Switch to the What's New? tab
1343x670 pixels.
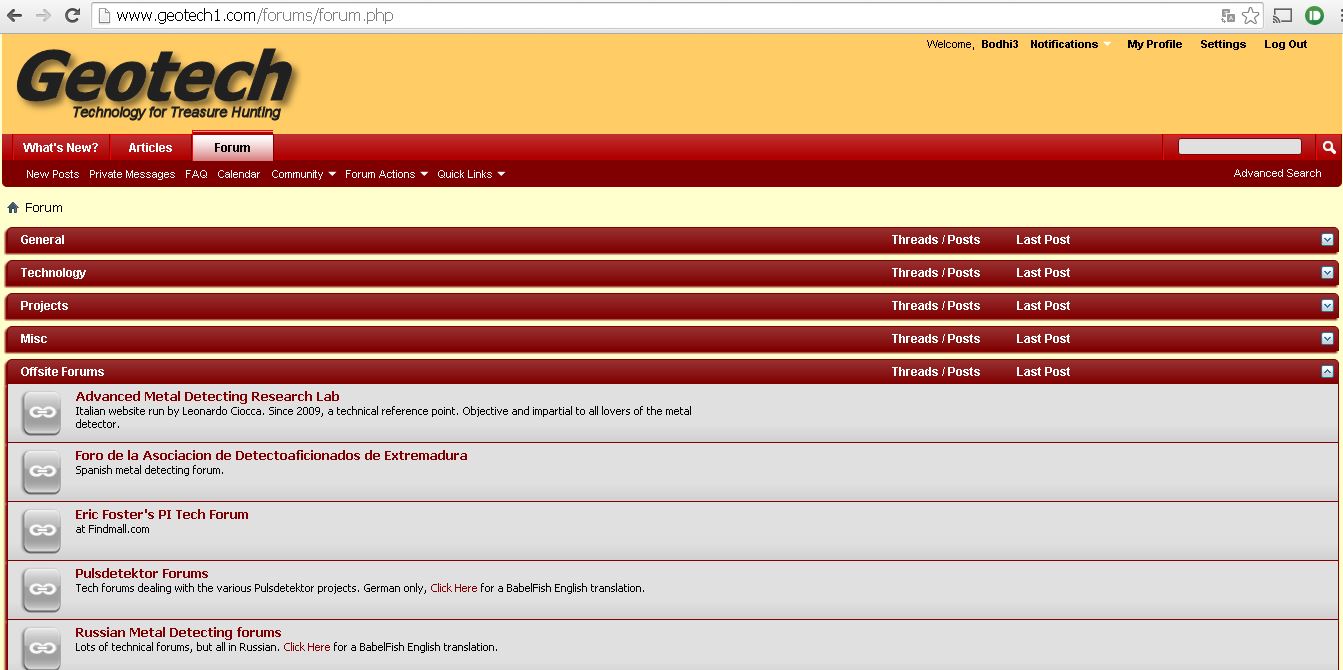click(61, 147)
